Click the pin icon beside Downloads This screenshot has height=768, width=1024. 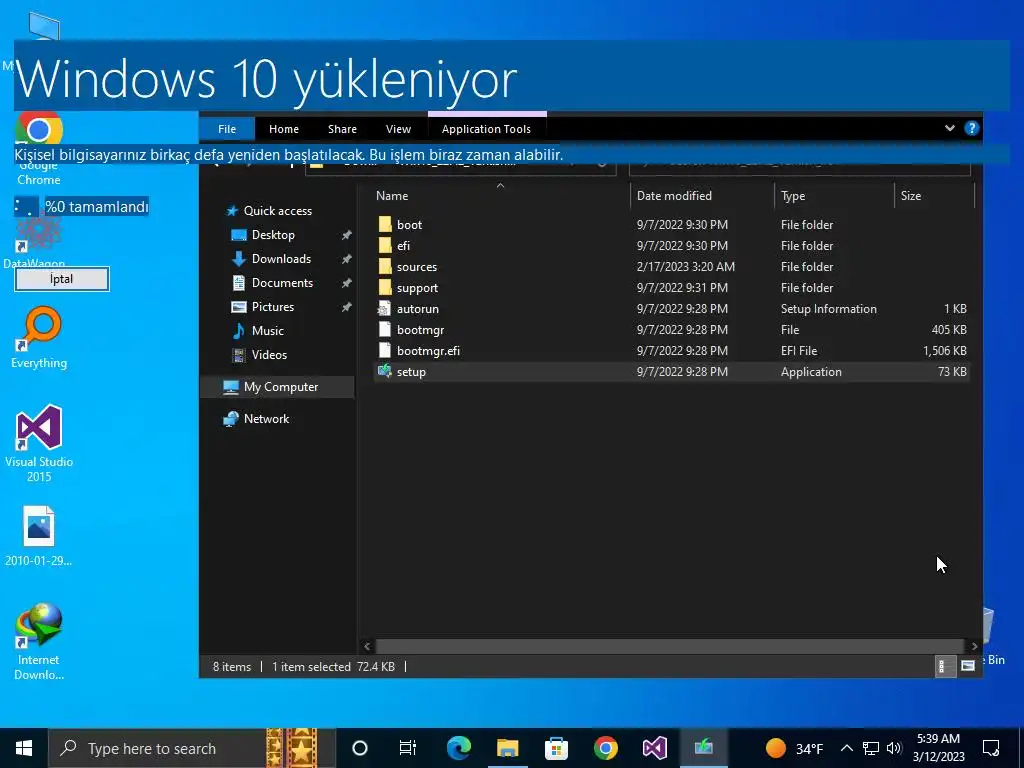point(347,259)
